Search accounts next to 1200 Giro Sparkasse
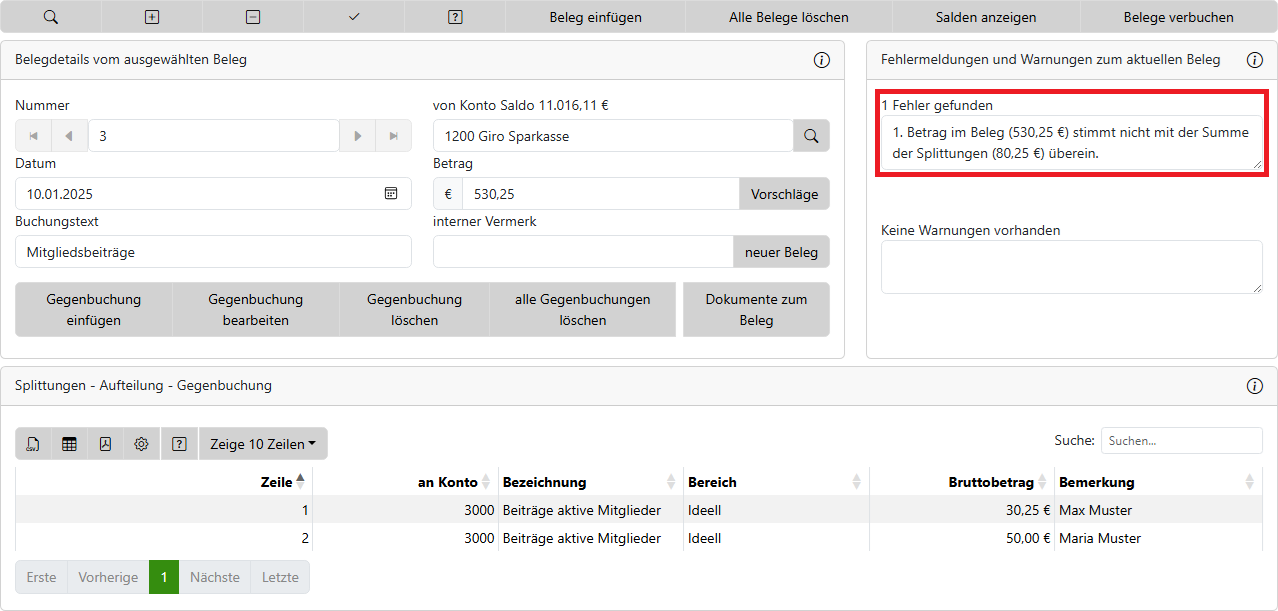 pos(811,136)
